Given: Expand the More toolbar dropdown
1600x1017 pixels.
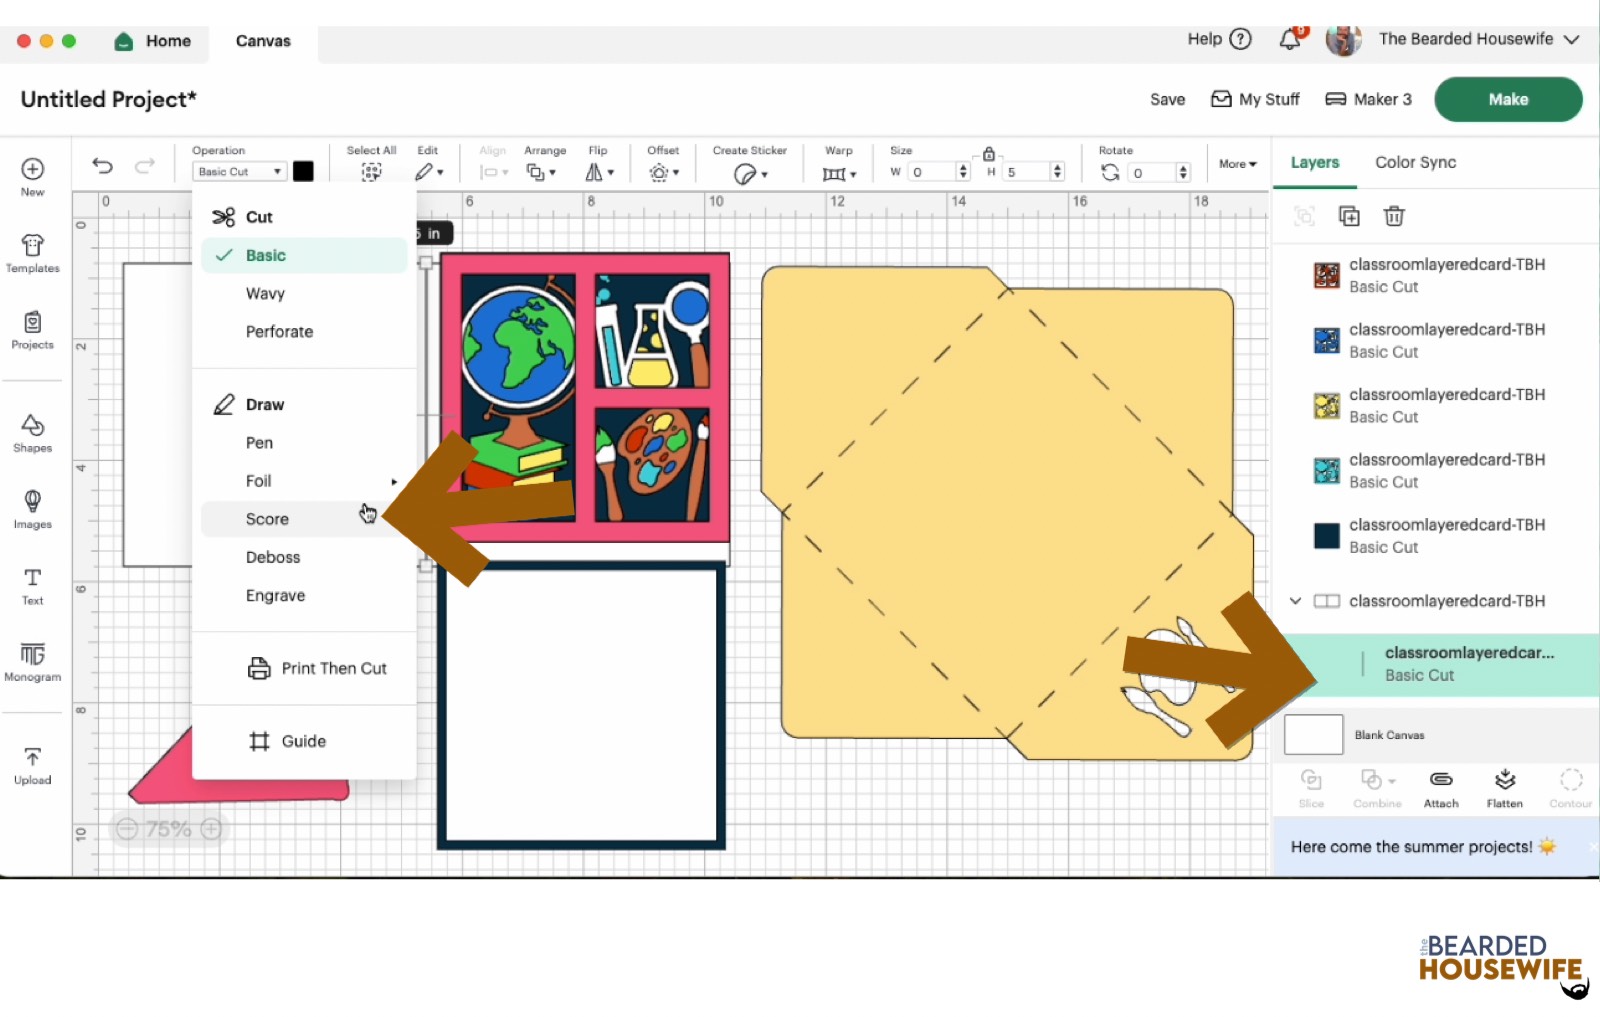Looking at the screenshot, I should 1237,164.
